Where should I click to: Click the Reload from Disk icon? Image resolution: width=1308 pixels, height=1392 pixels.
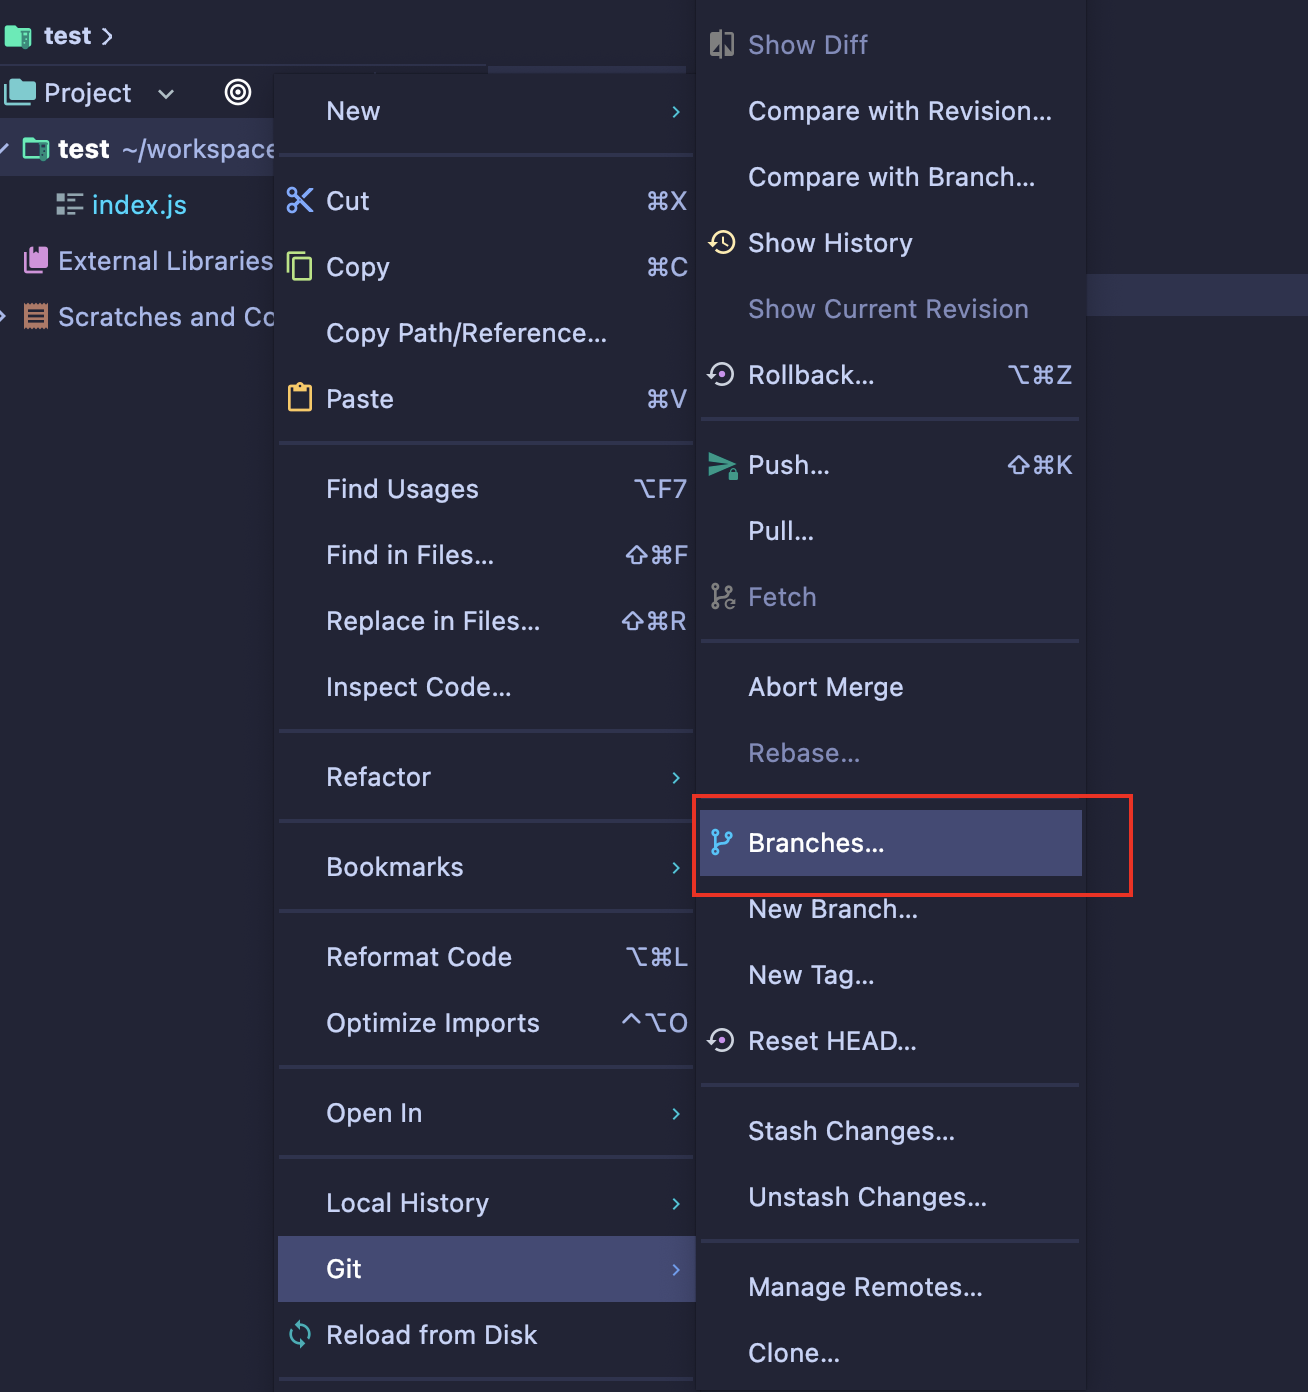click(300, 1335)
